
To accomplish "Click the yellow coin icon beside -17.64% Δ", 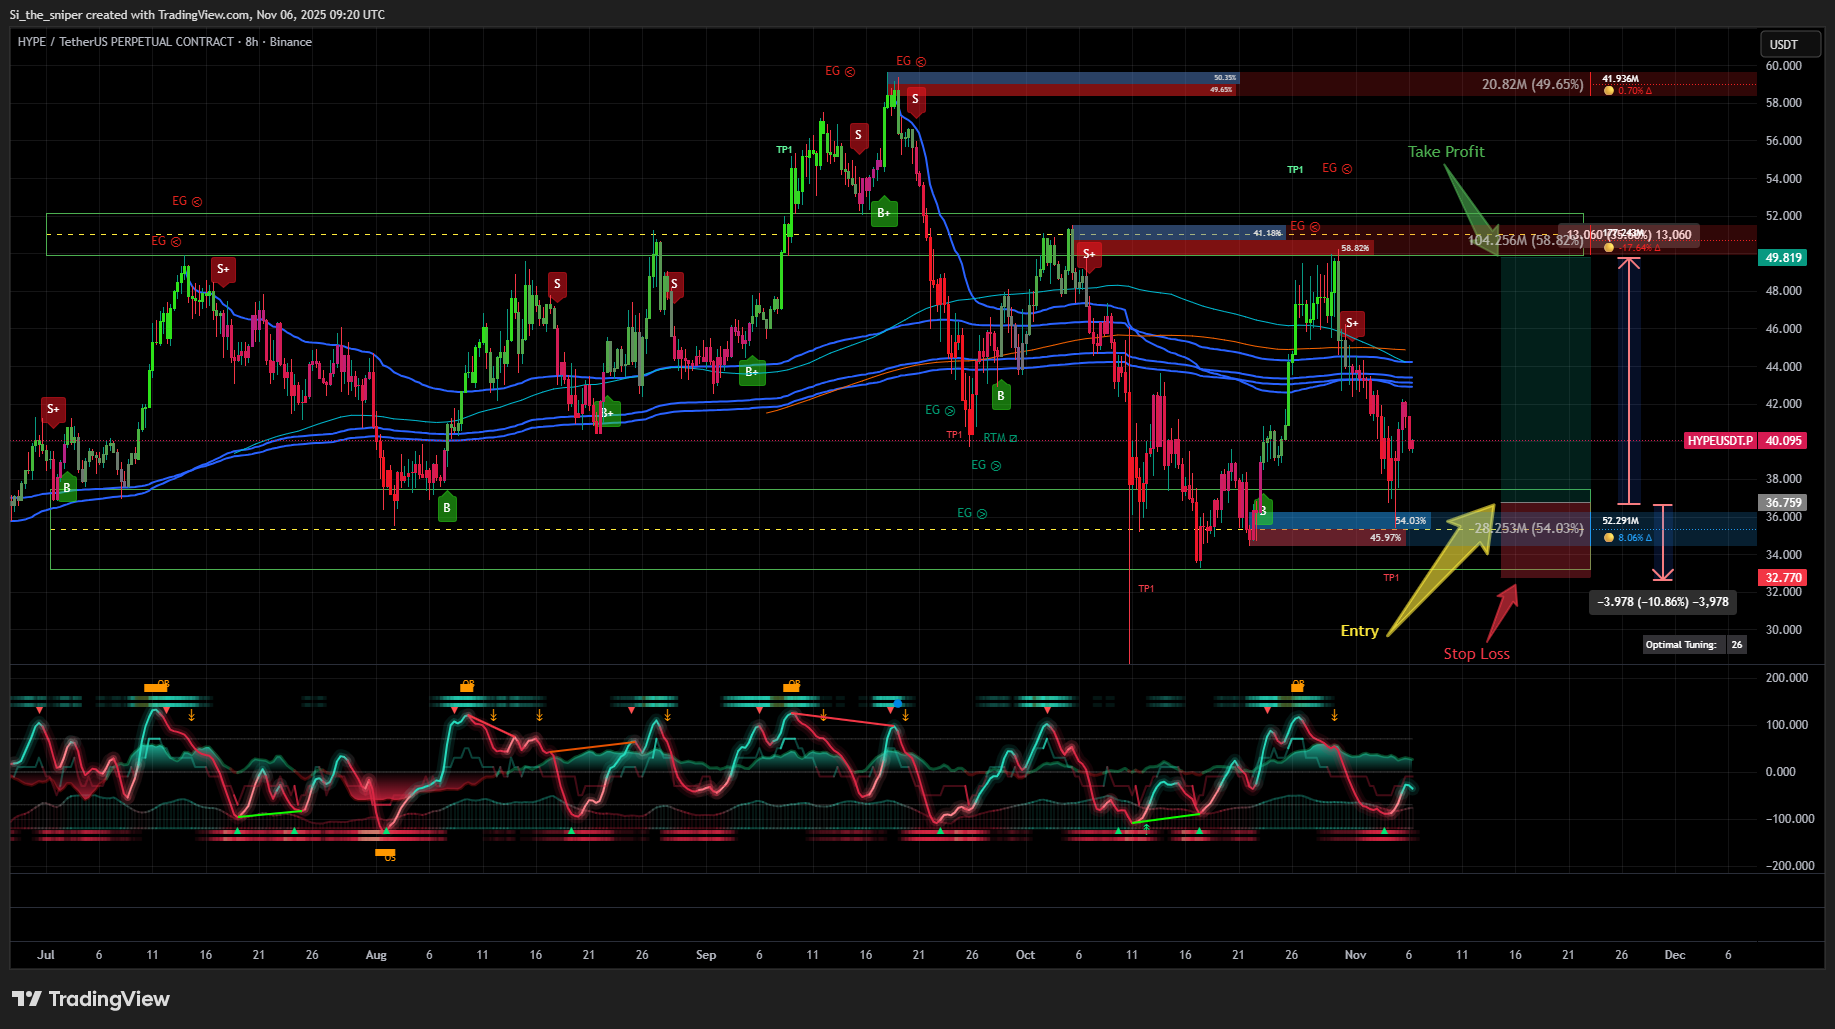I will pos(1609,248).
